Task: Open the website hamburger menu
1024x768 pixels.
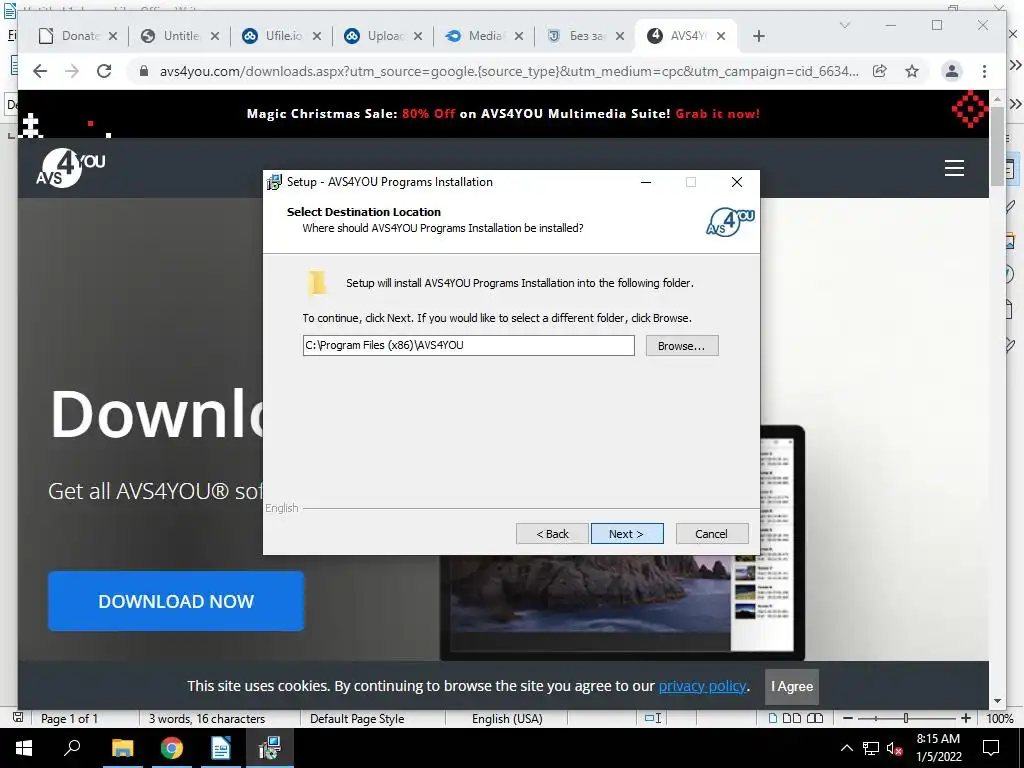Action: (954, 168)
